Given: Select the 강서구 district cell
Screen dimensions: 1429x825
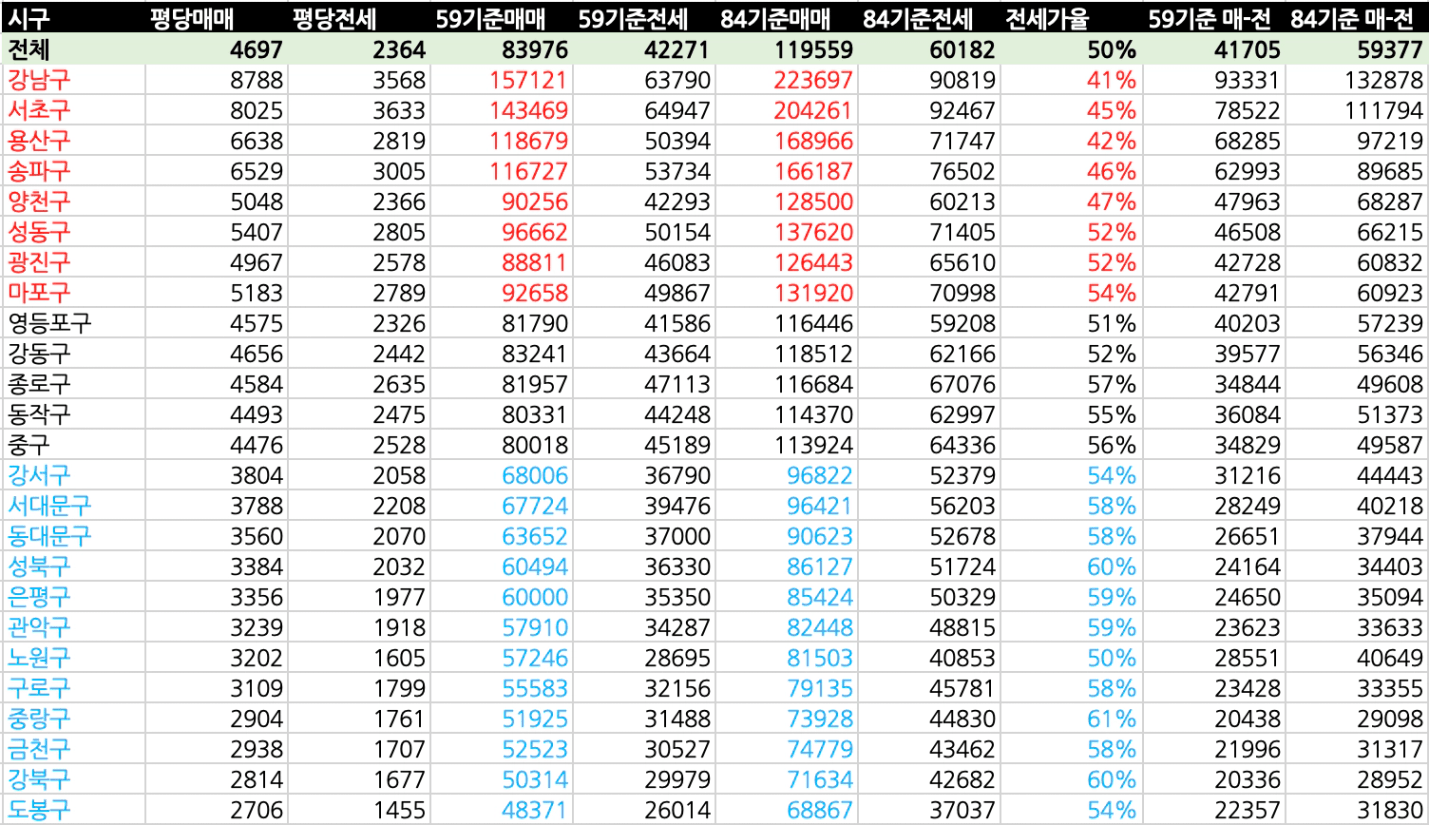Looking at the screenshot, I should coord(39,475).
